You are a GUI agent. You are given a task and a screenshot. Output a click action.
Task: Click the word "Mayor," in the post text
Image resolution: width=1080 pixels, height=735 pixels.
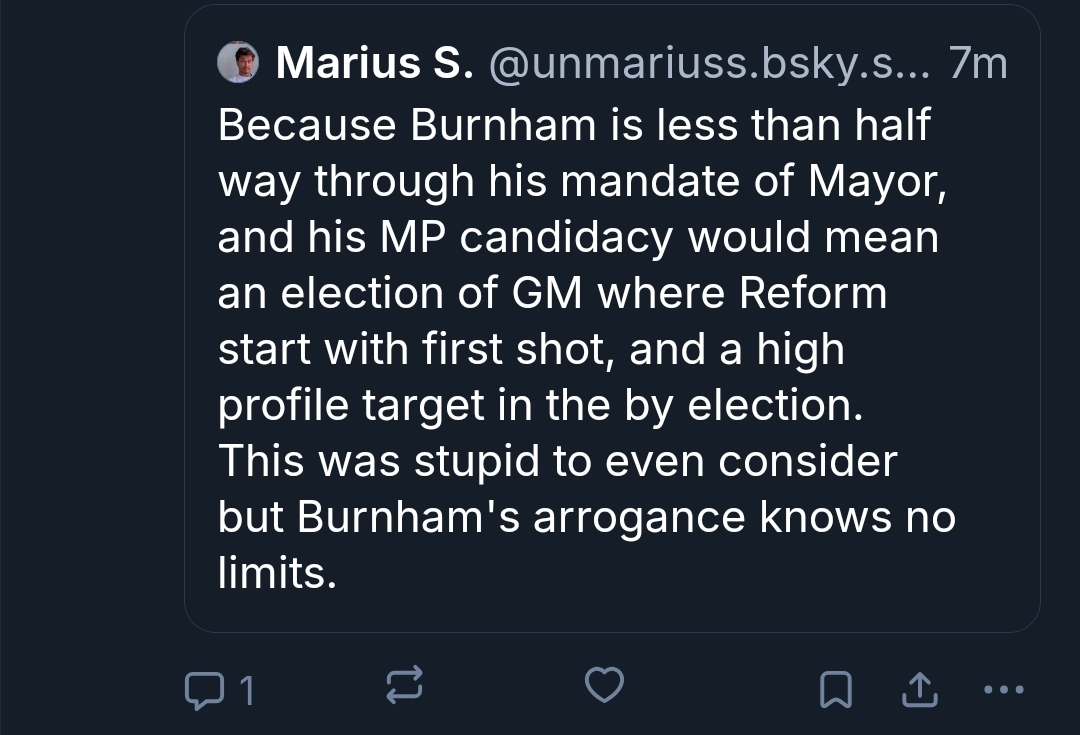pyautogui.click(x=877, y=181)
